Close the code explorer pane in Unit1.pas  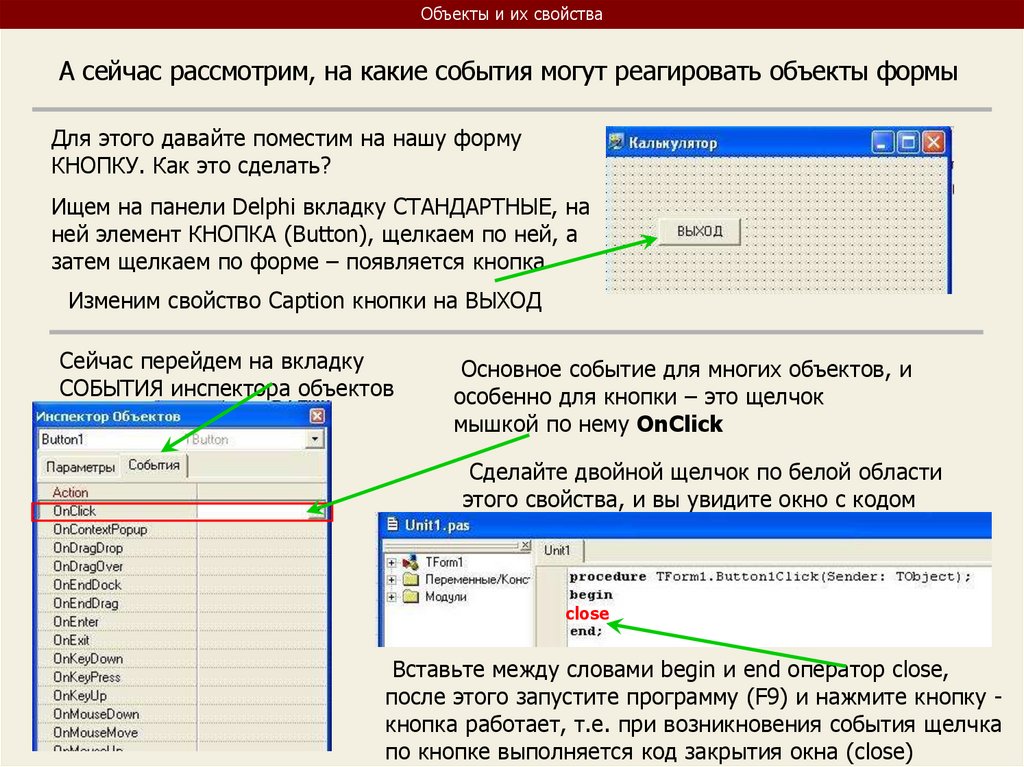(x=525, y=546)
